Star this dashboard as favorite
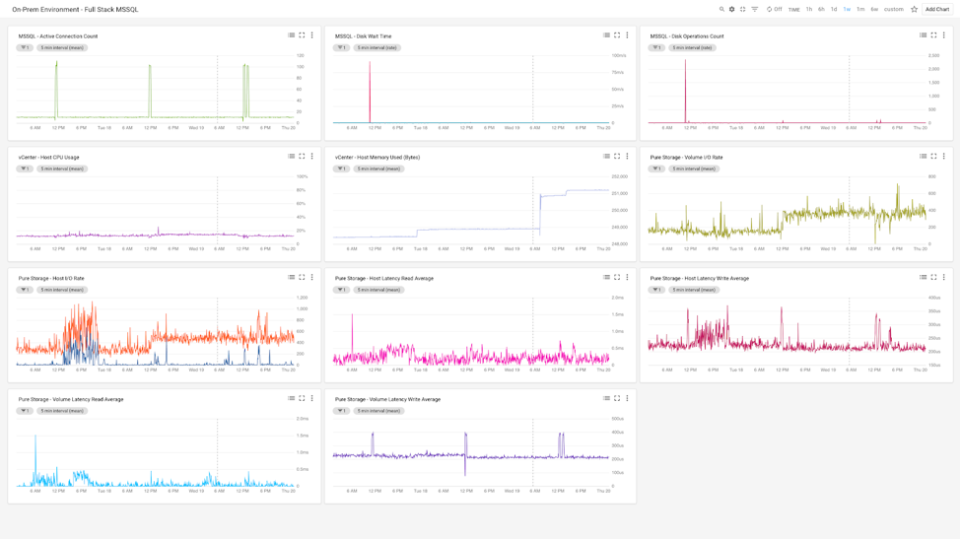Viewport: 960px width, 539px height. [914, 9]
